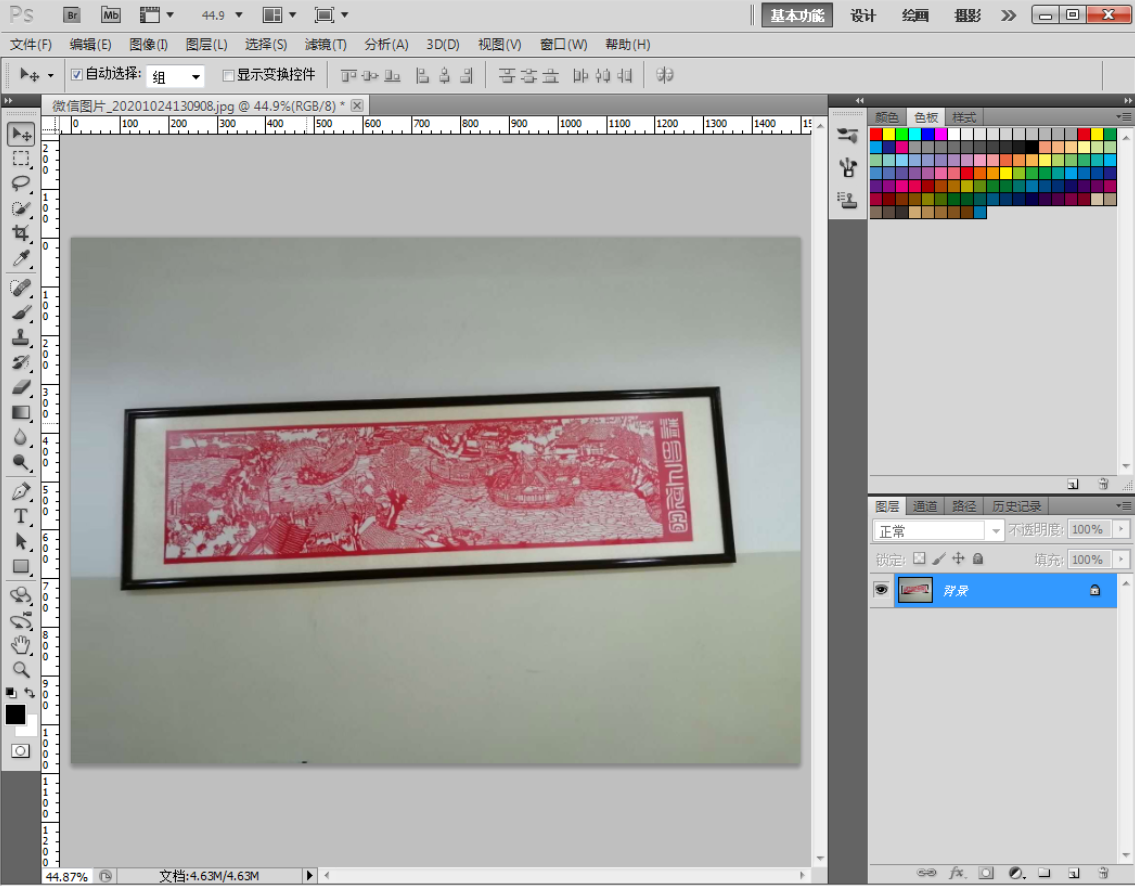Screen dimensions: 1135x886
Task: Toggle Quick Mask mode
Action: (x=20, y=751)
